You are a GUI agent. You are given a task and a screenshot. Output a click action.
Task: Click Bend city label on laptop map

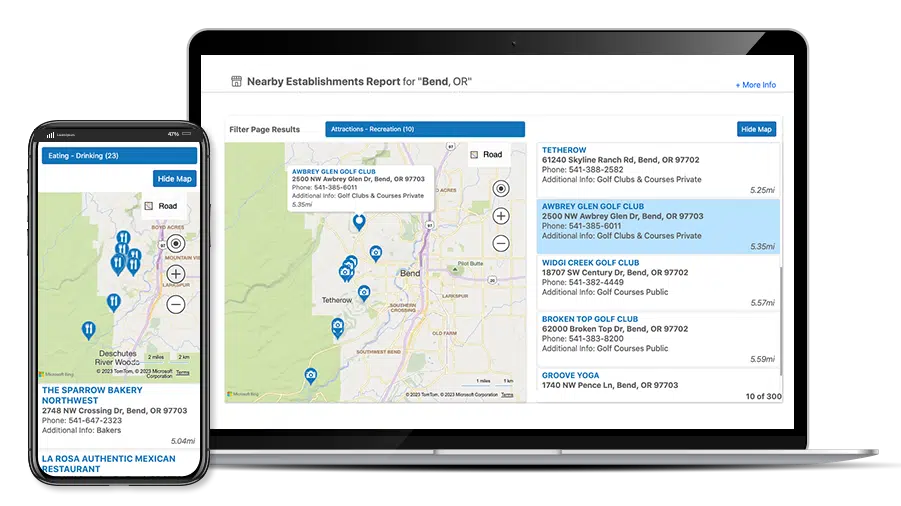click(x=410, y=273)
